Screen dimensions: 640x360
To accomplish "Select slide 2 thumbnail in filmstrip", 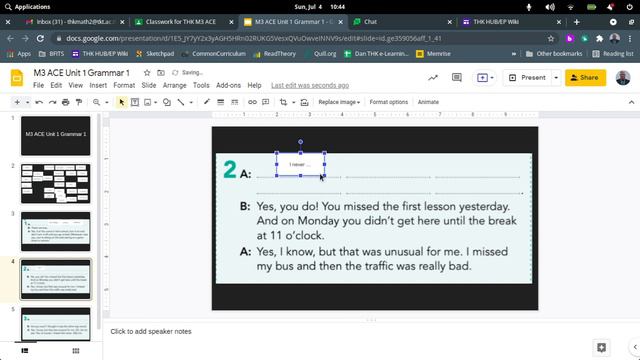I will click(x=56, y=184).
